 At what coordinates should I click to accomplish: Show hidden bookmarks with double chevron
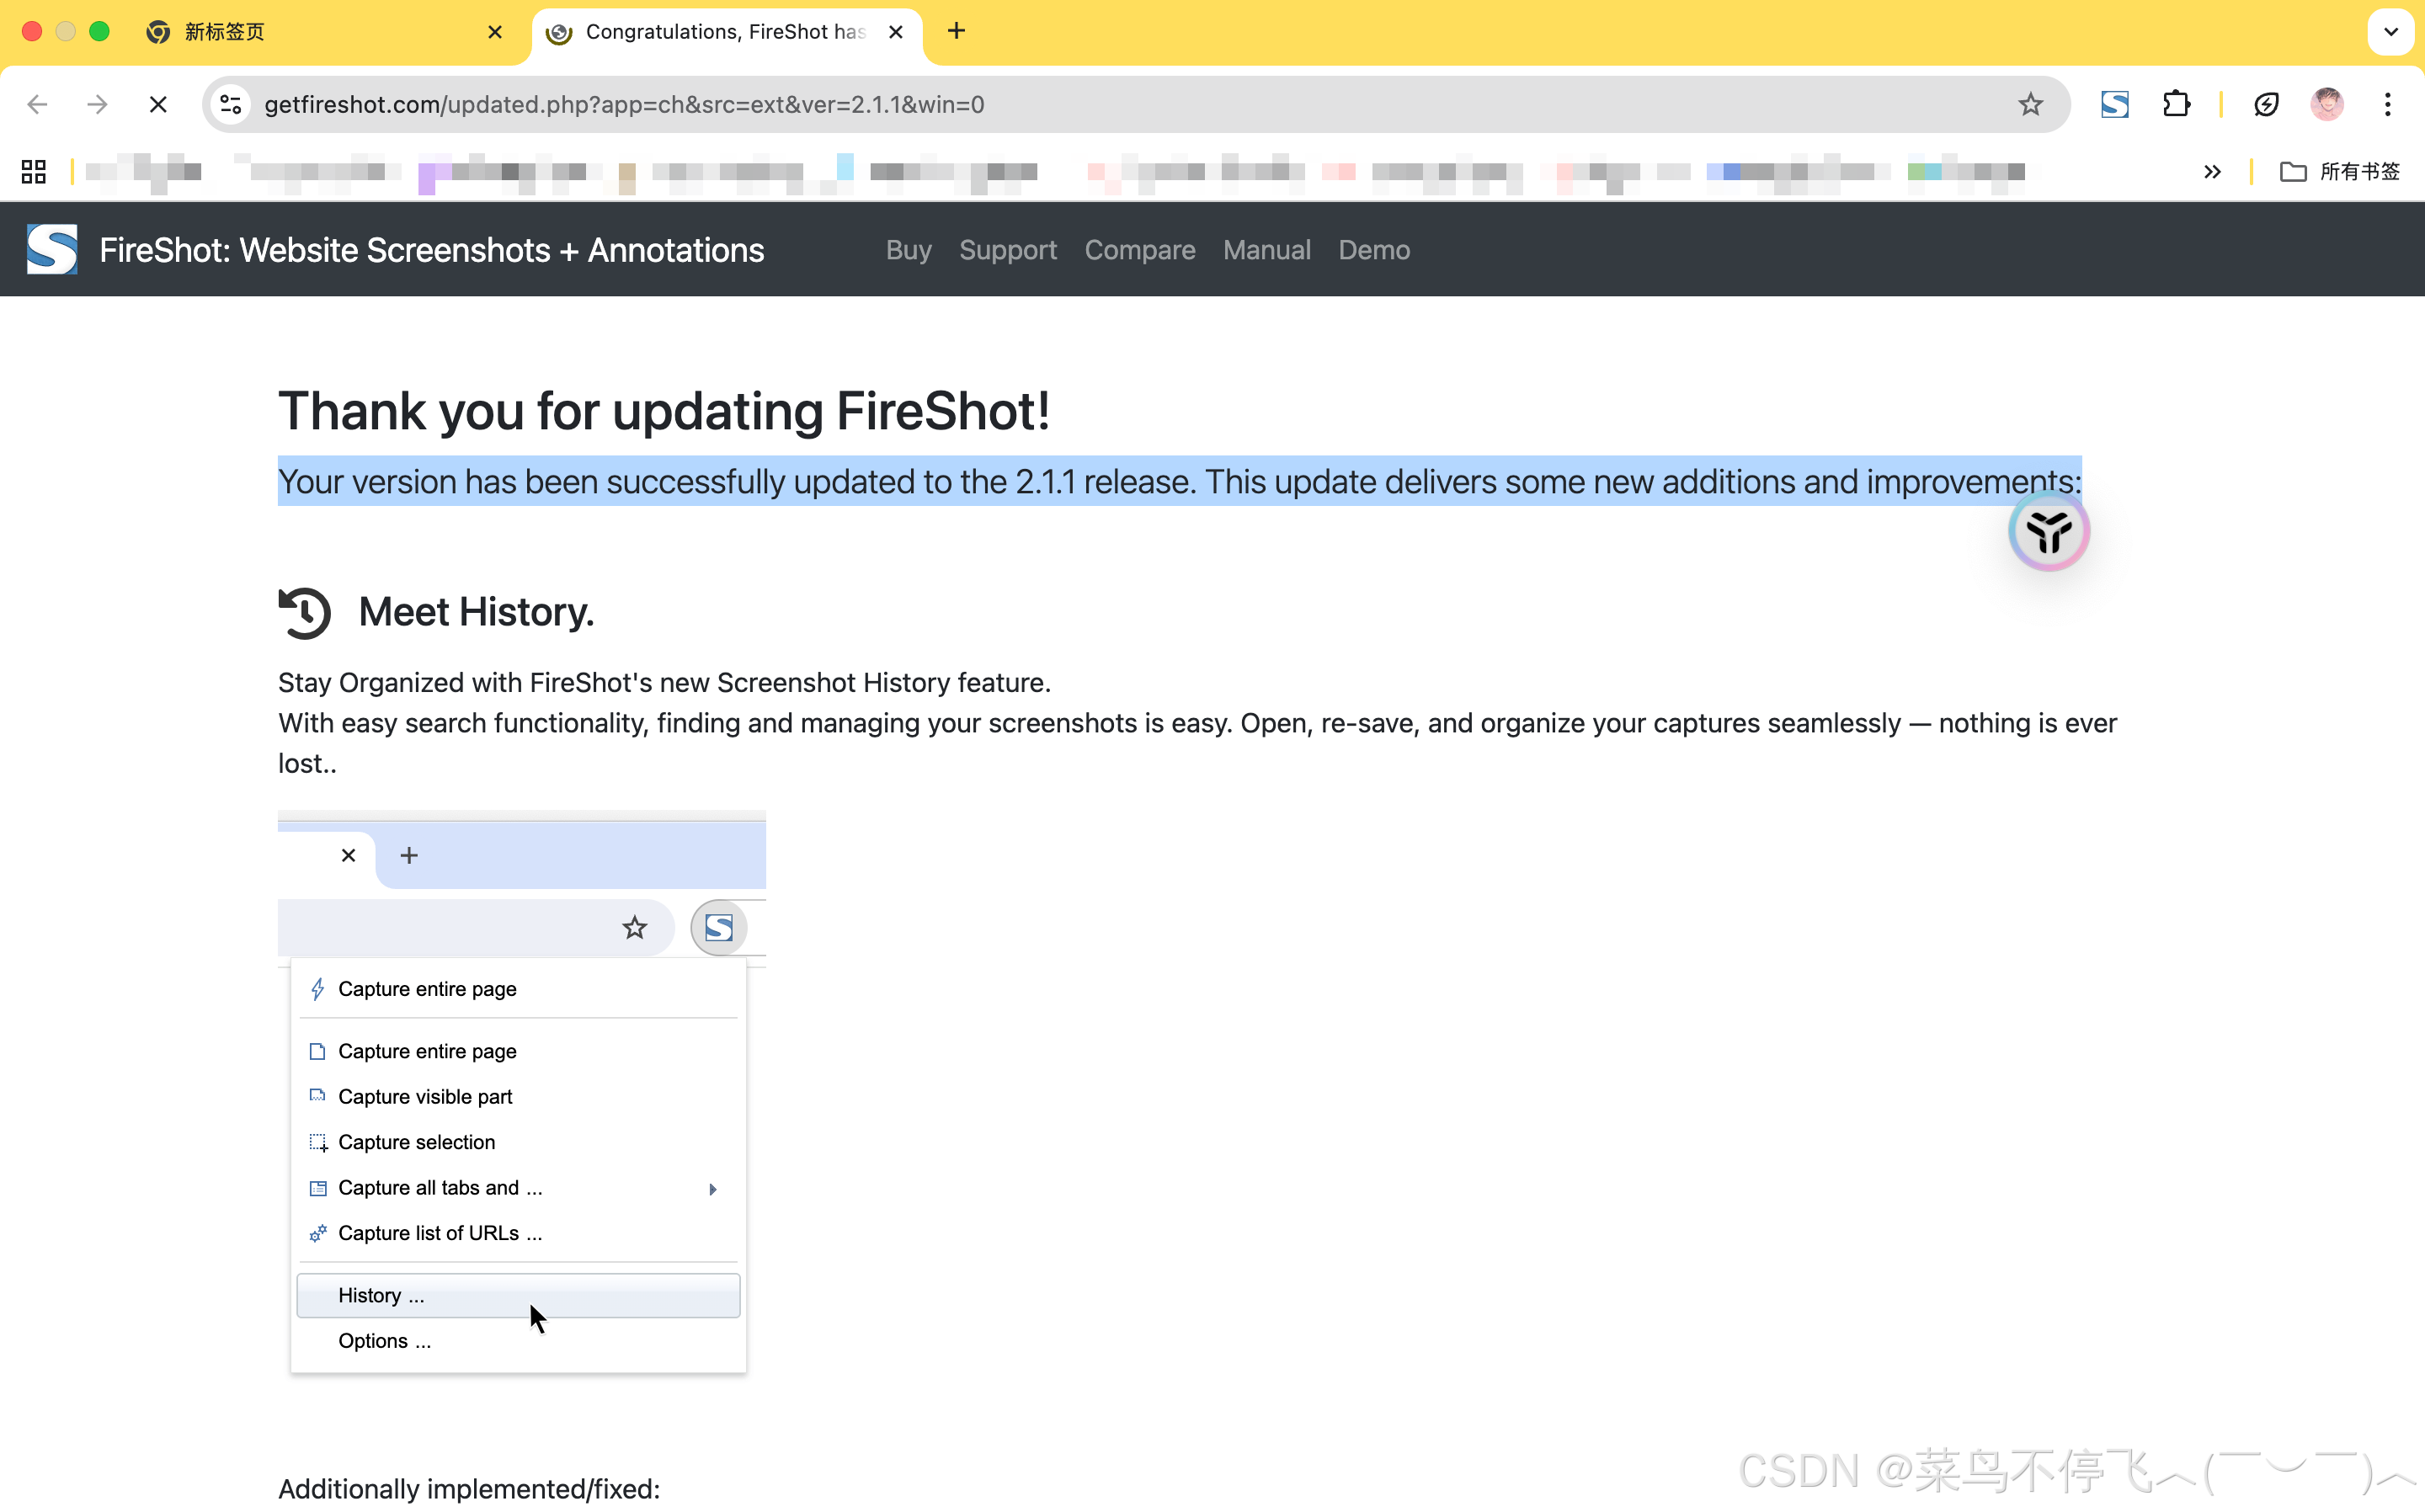tap(2212, 171)
